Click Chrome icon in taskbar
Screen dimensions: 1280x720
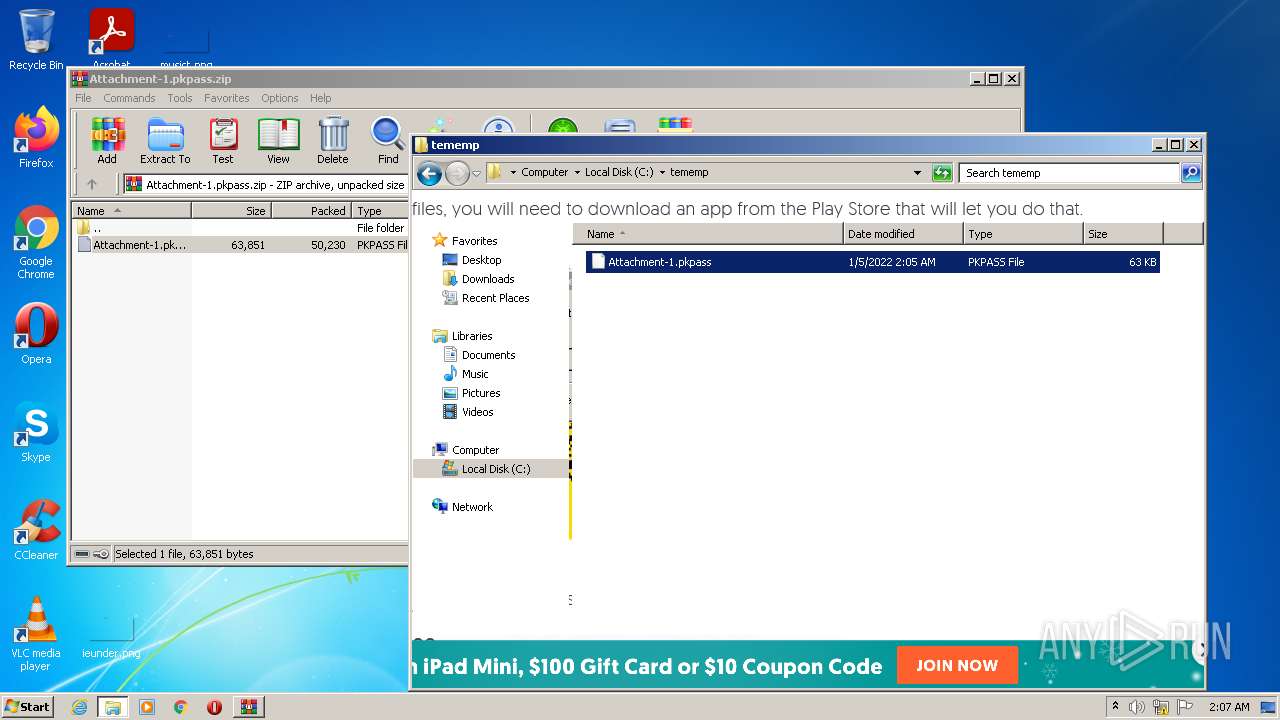coord(181,707)
